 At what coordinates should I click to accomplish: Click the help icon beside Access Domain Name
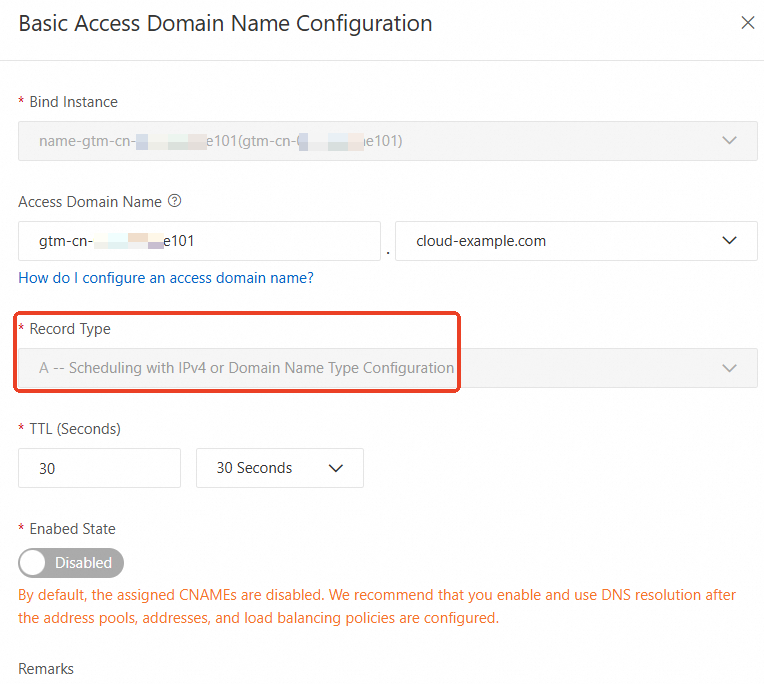coord(175,201)
